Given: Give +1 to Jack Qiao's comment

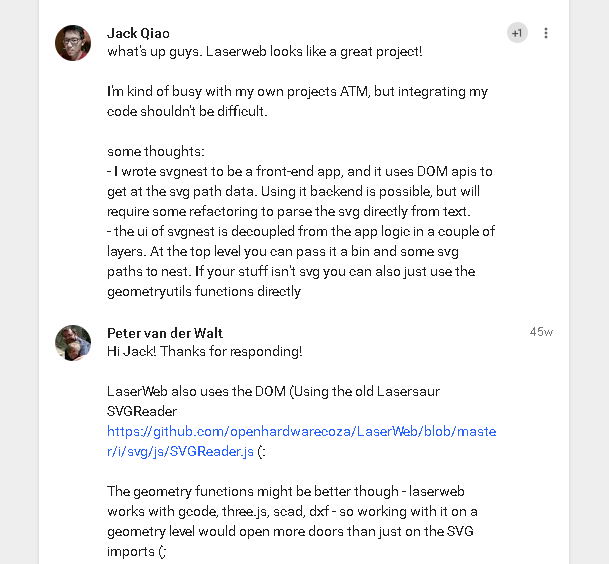Looking at the screenshot, I should coord(517,33).
